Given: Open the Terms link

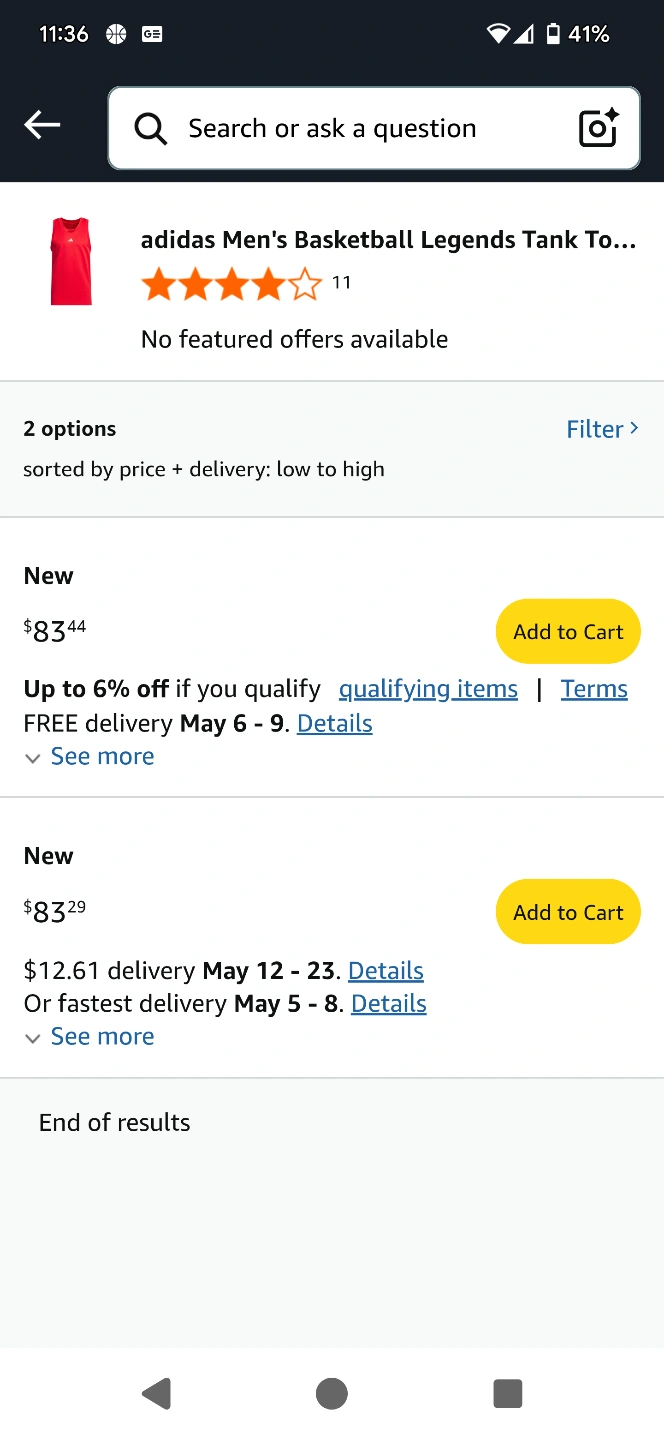Looking at the screenshot, I should [594, 689].
